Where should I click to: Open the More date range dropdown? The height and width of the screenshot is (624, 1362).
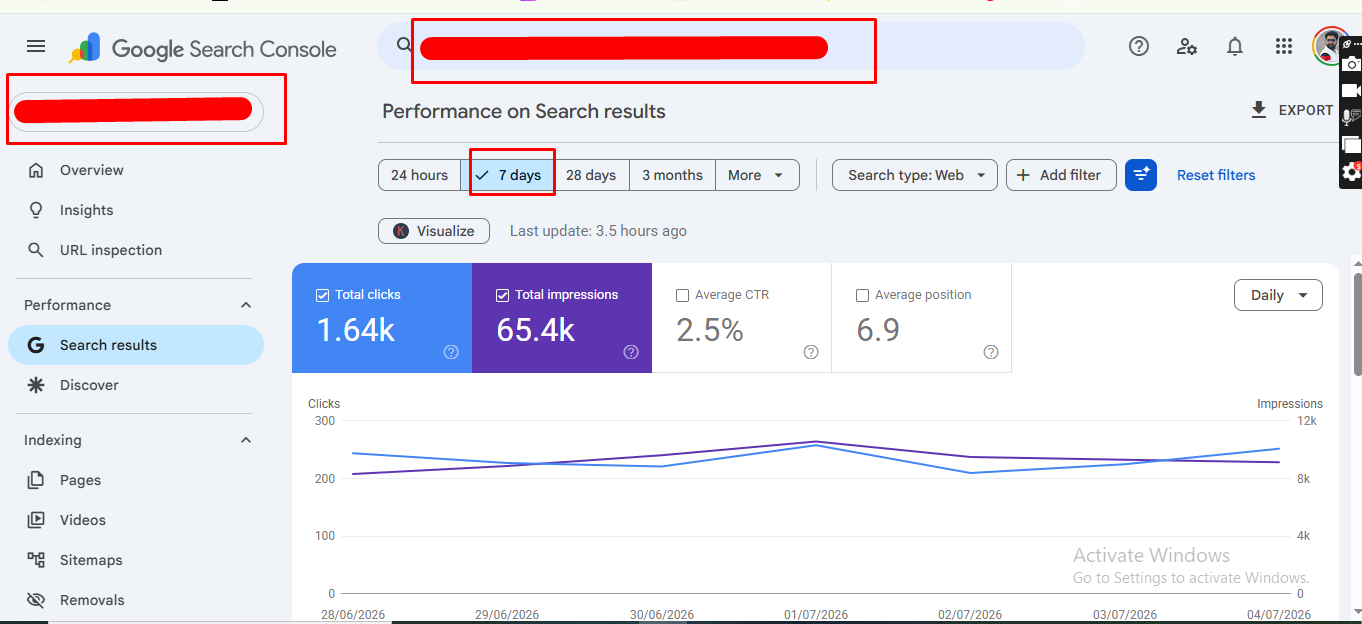pyautogui.click(x=757, y=175)
